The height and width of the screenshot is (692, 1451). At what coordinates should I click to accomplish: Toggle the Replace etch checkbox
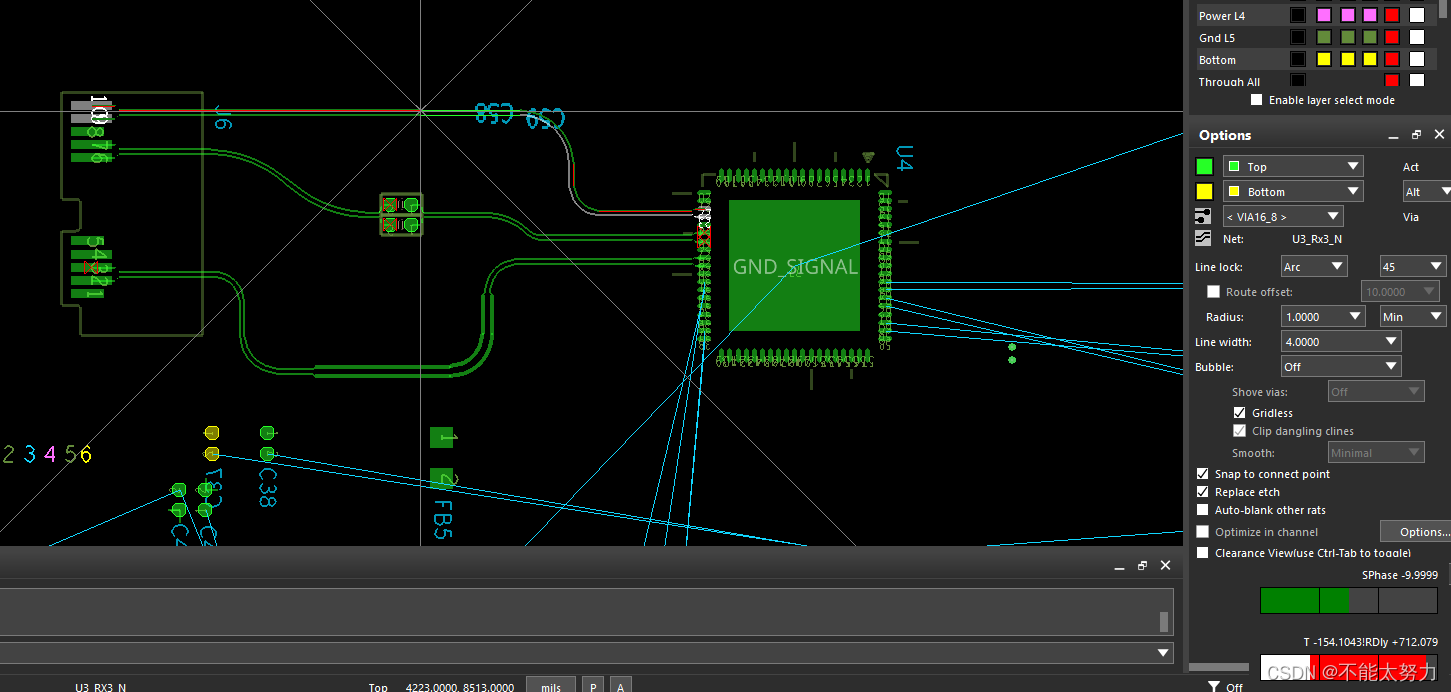pos(1203,492)
